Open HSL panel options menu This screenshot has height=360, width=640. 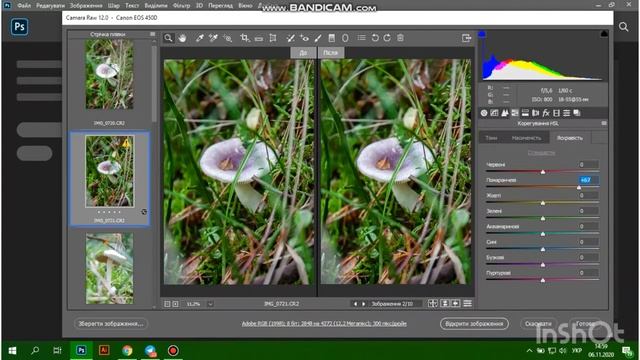604,123
